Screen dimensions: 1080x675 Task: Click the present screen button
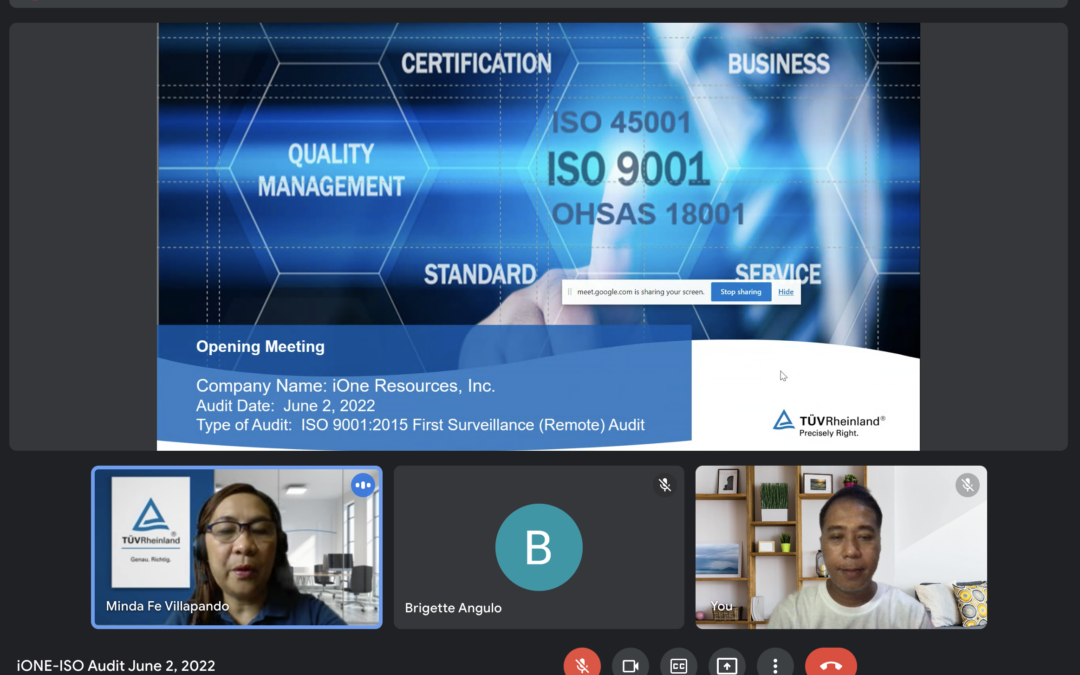click(727, 665)
